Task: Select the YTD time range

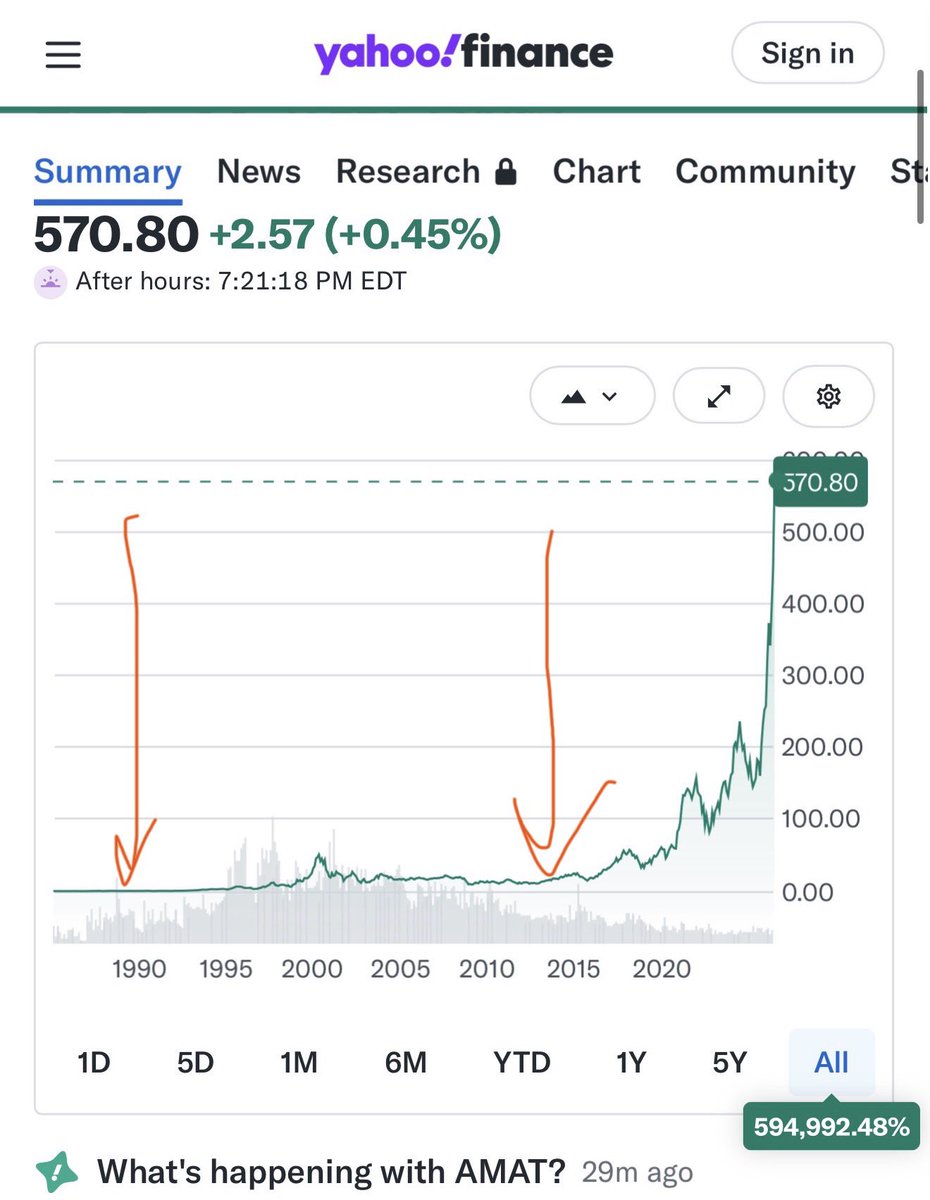Action: [x=522, y=1062]
